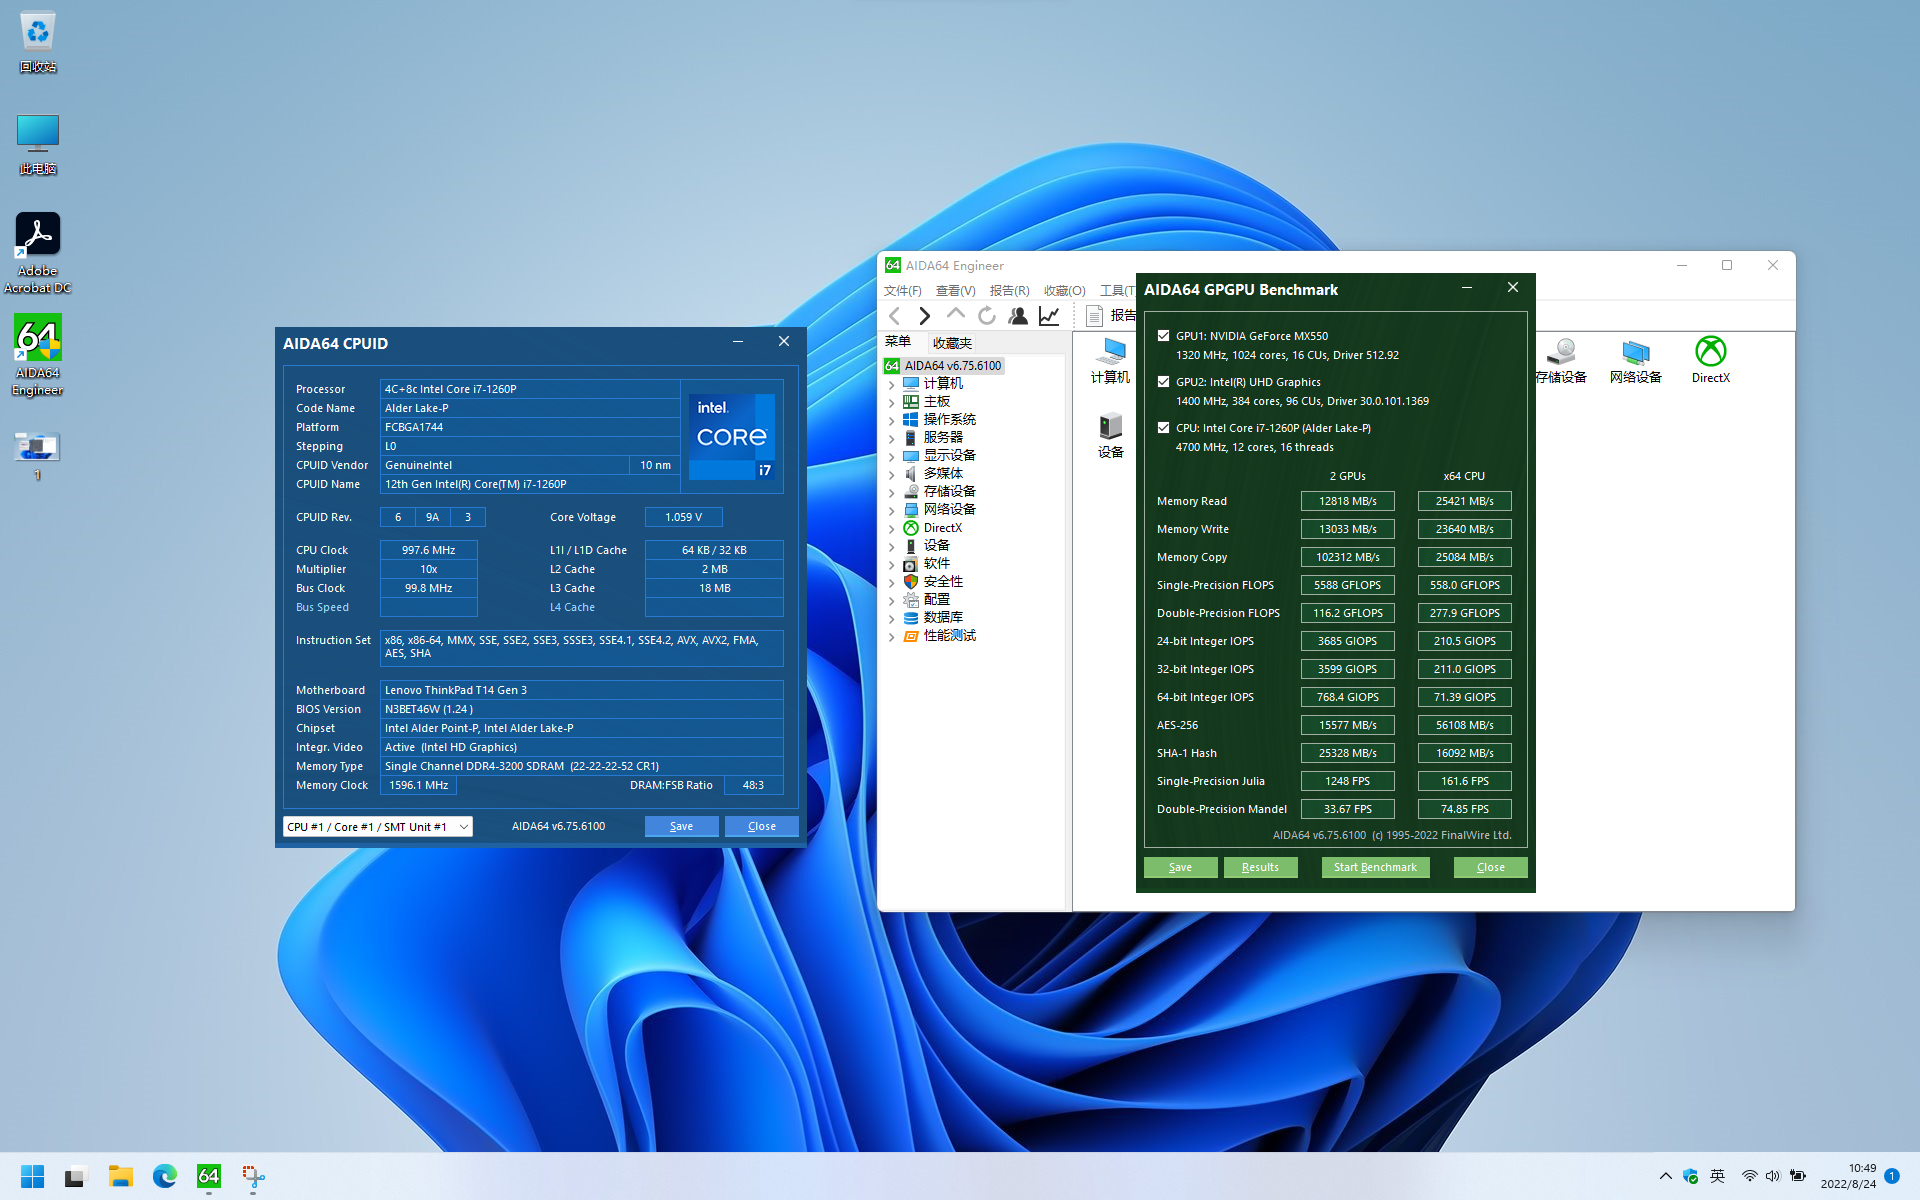The image size is (1920, 1200).
Task: Click the Memory Read 12818 MB/s value
Action: (x=1347, y=501)
